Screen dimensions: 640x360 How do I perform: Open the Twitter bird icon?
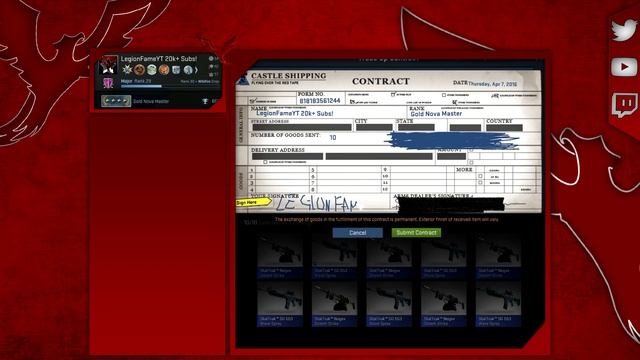(624, 30)
